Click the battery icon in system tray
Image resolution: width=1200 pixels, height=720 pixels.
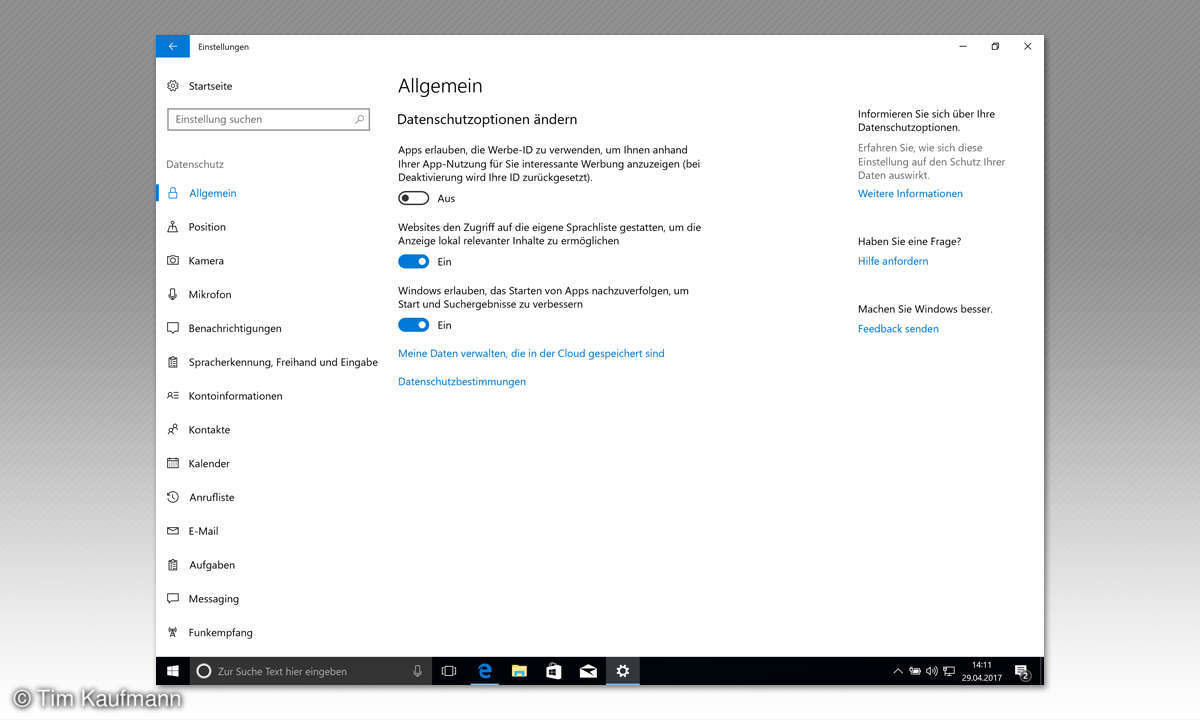click(x=915, y=671)
